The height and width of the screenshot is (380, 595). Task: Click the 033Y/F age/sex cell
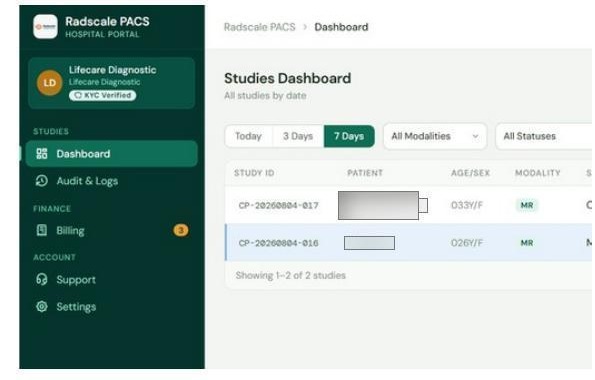(467, 205)
